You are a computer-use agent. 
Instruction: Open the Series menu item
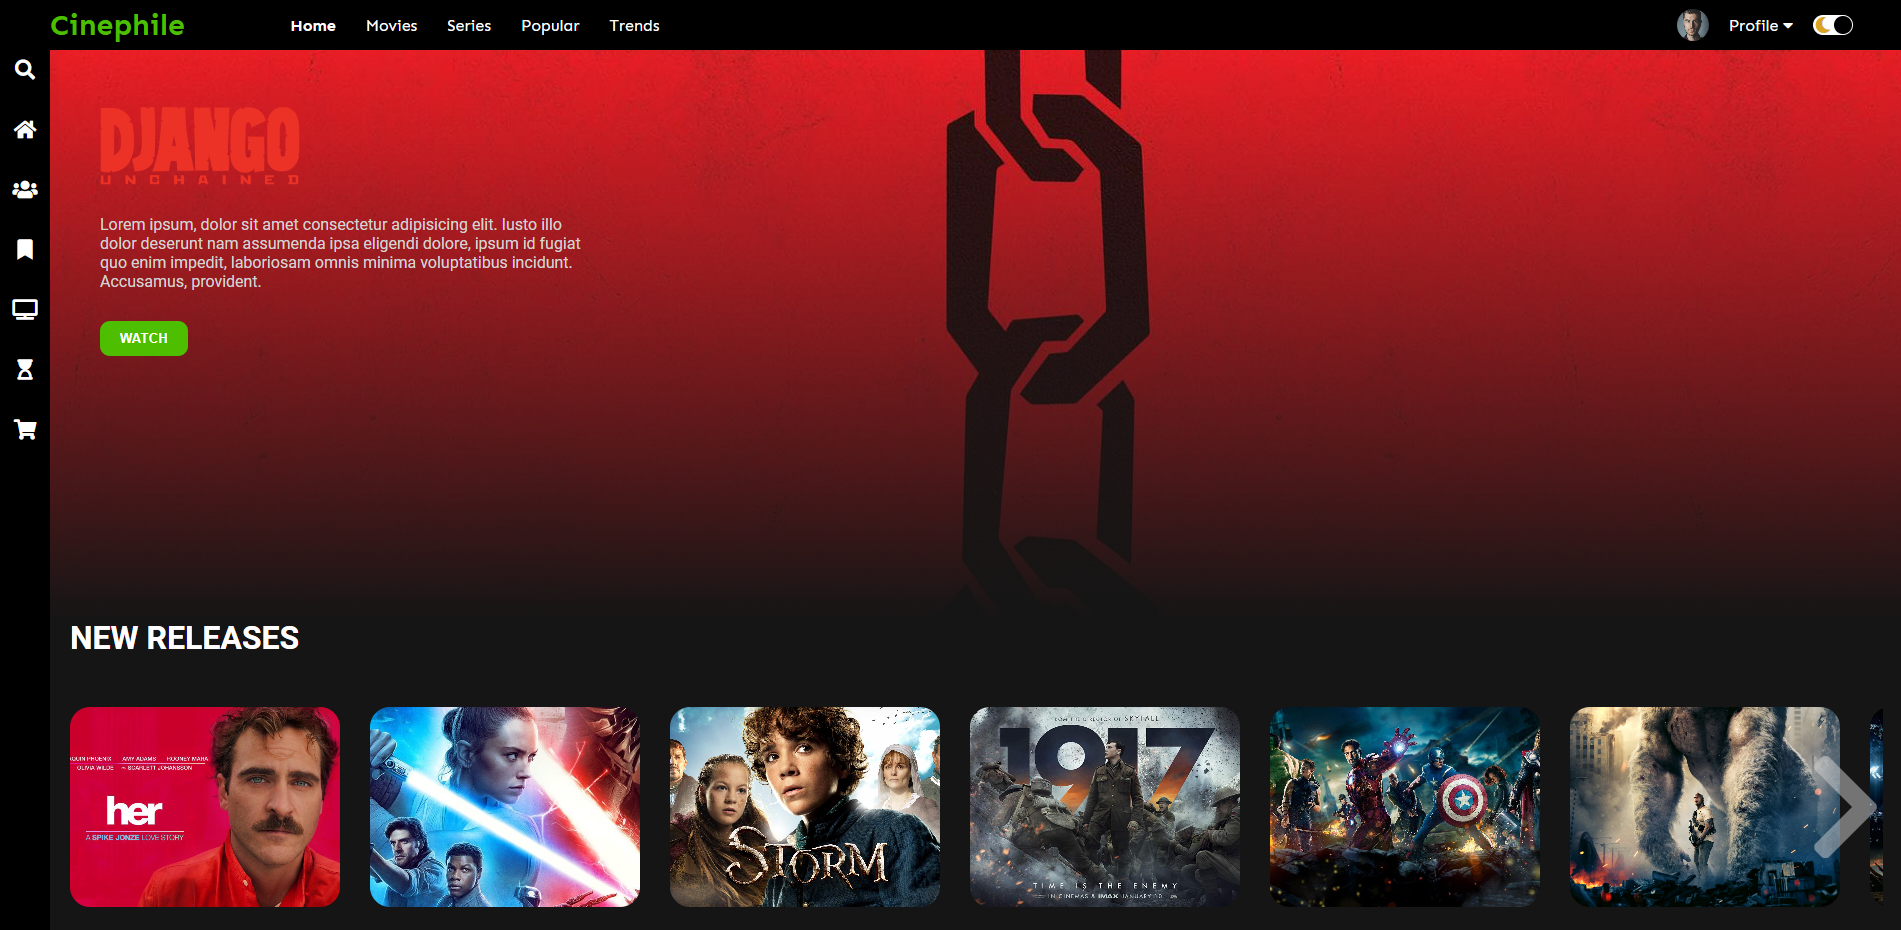click(469, 26)
